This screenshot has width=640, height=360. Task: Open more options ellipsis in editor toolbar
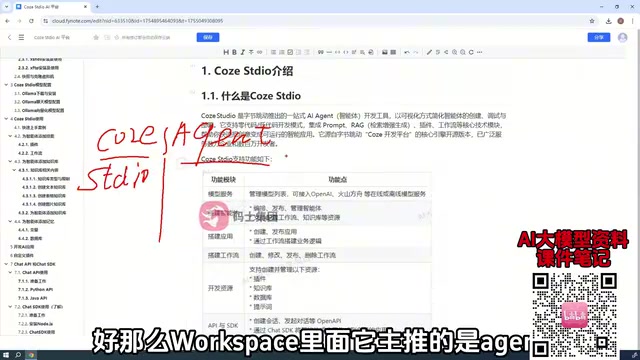click(x=480, y=52)
